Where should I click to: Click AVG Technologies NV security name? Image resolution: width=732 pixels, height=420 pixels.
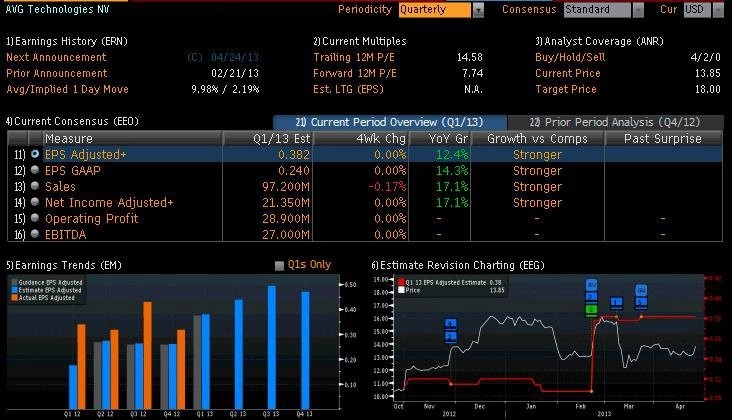(x=57, y=9)
